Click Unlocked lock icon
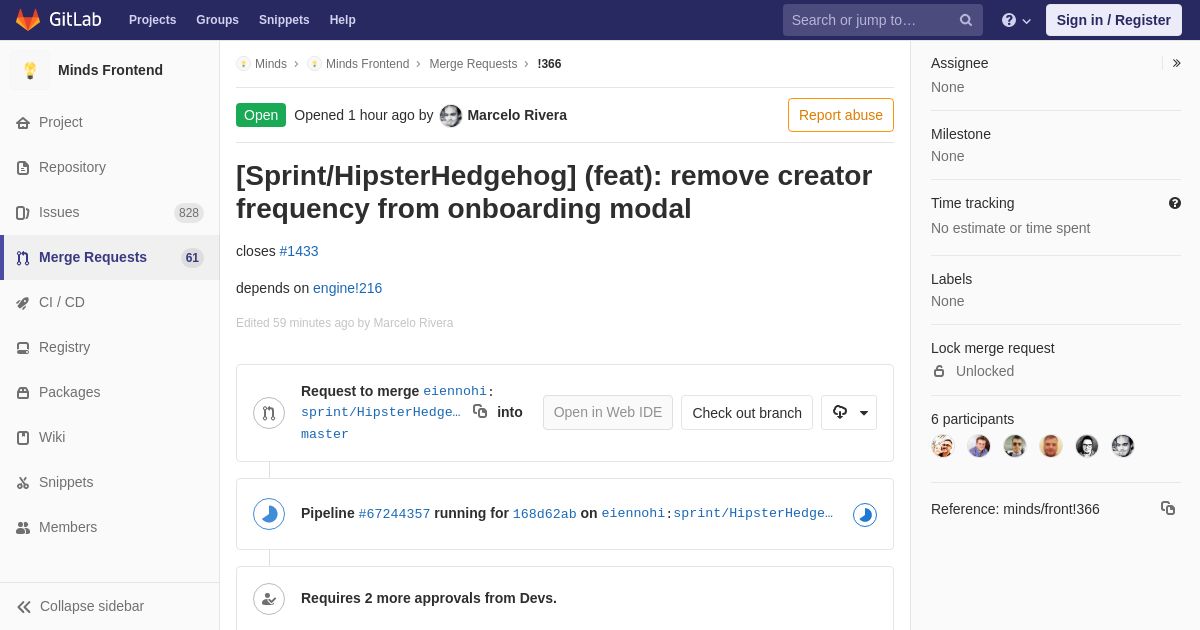 [x=939, y=371]
